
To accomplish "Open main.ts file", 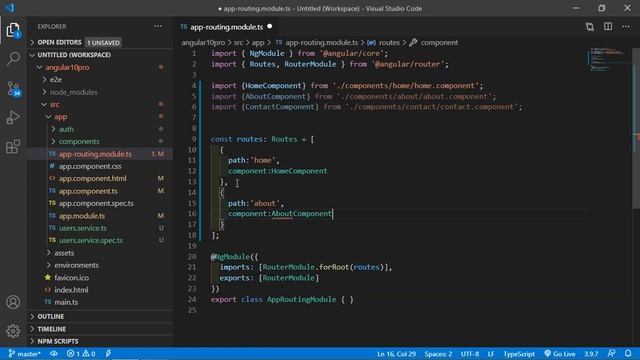I will pos(100,302).
